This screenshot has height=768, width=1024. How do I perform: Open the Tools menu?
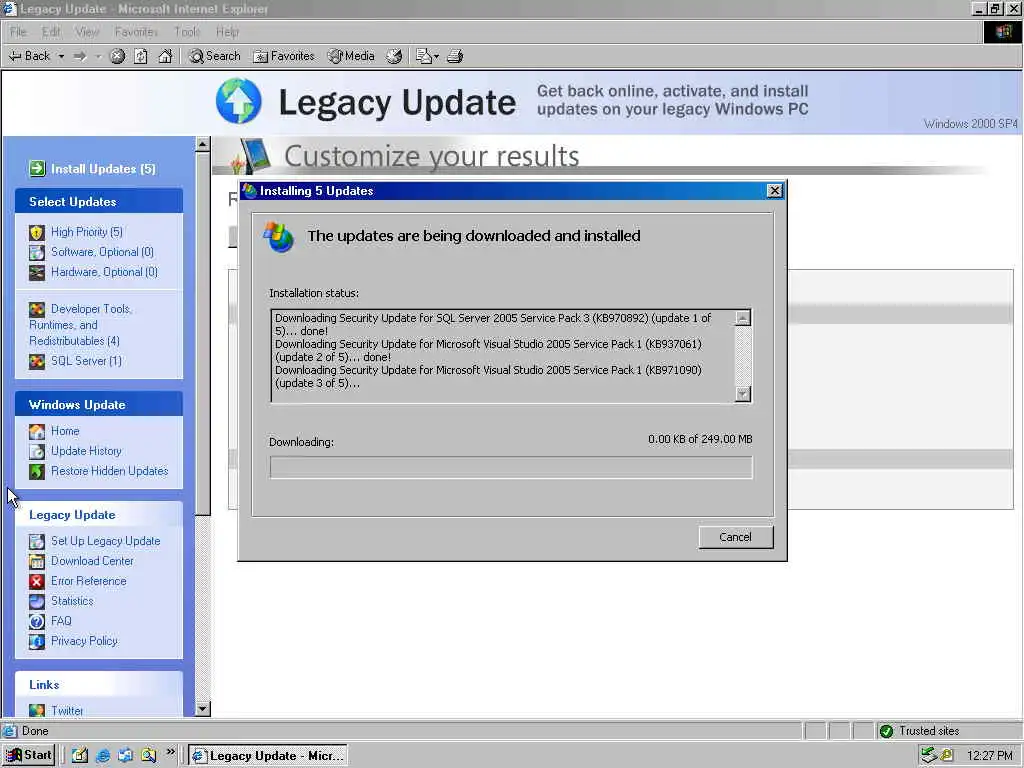[187, 32]
